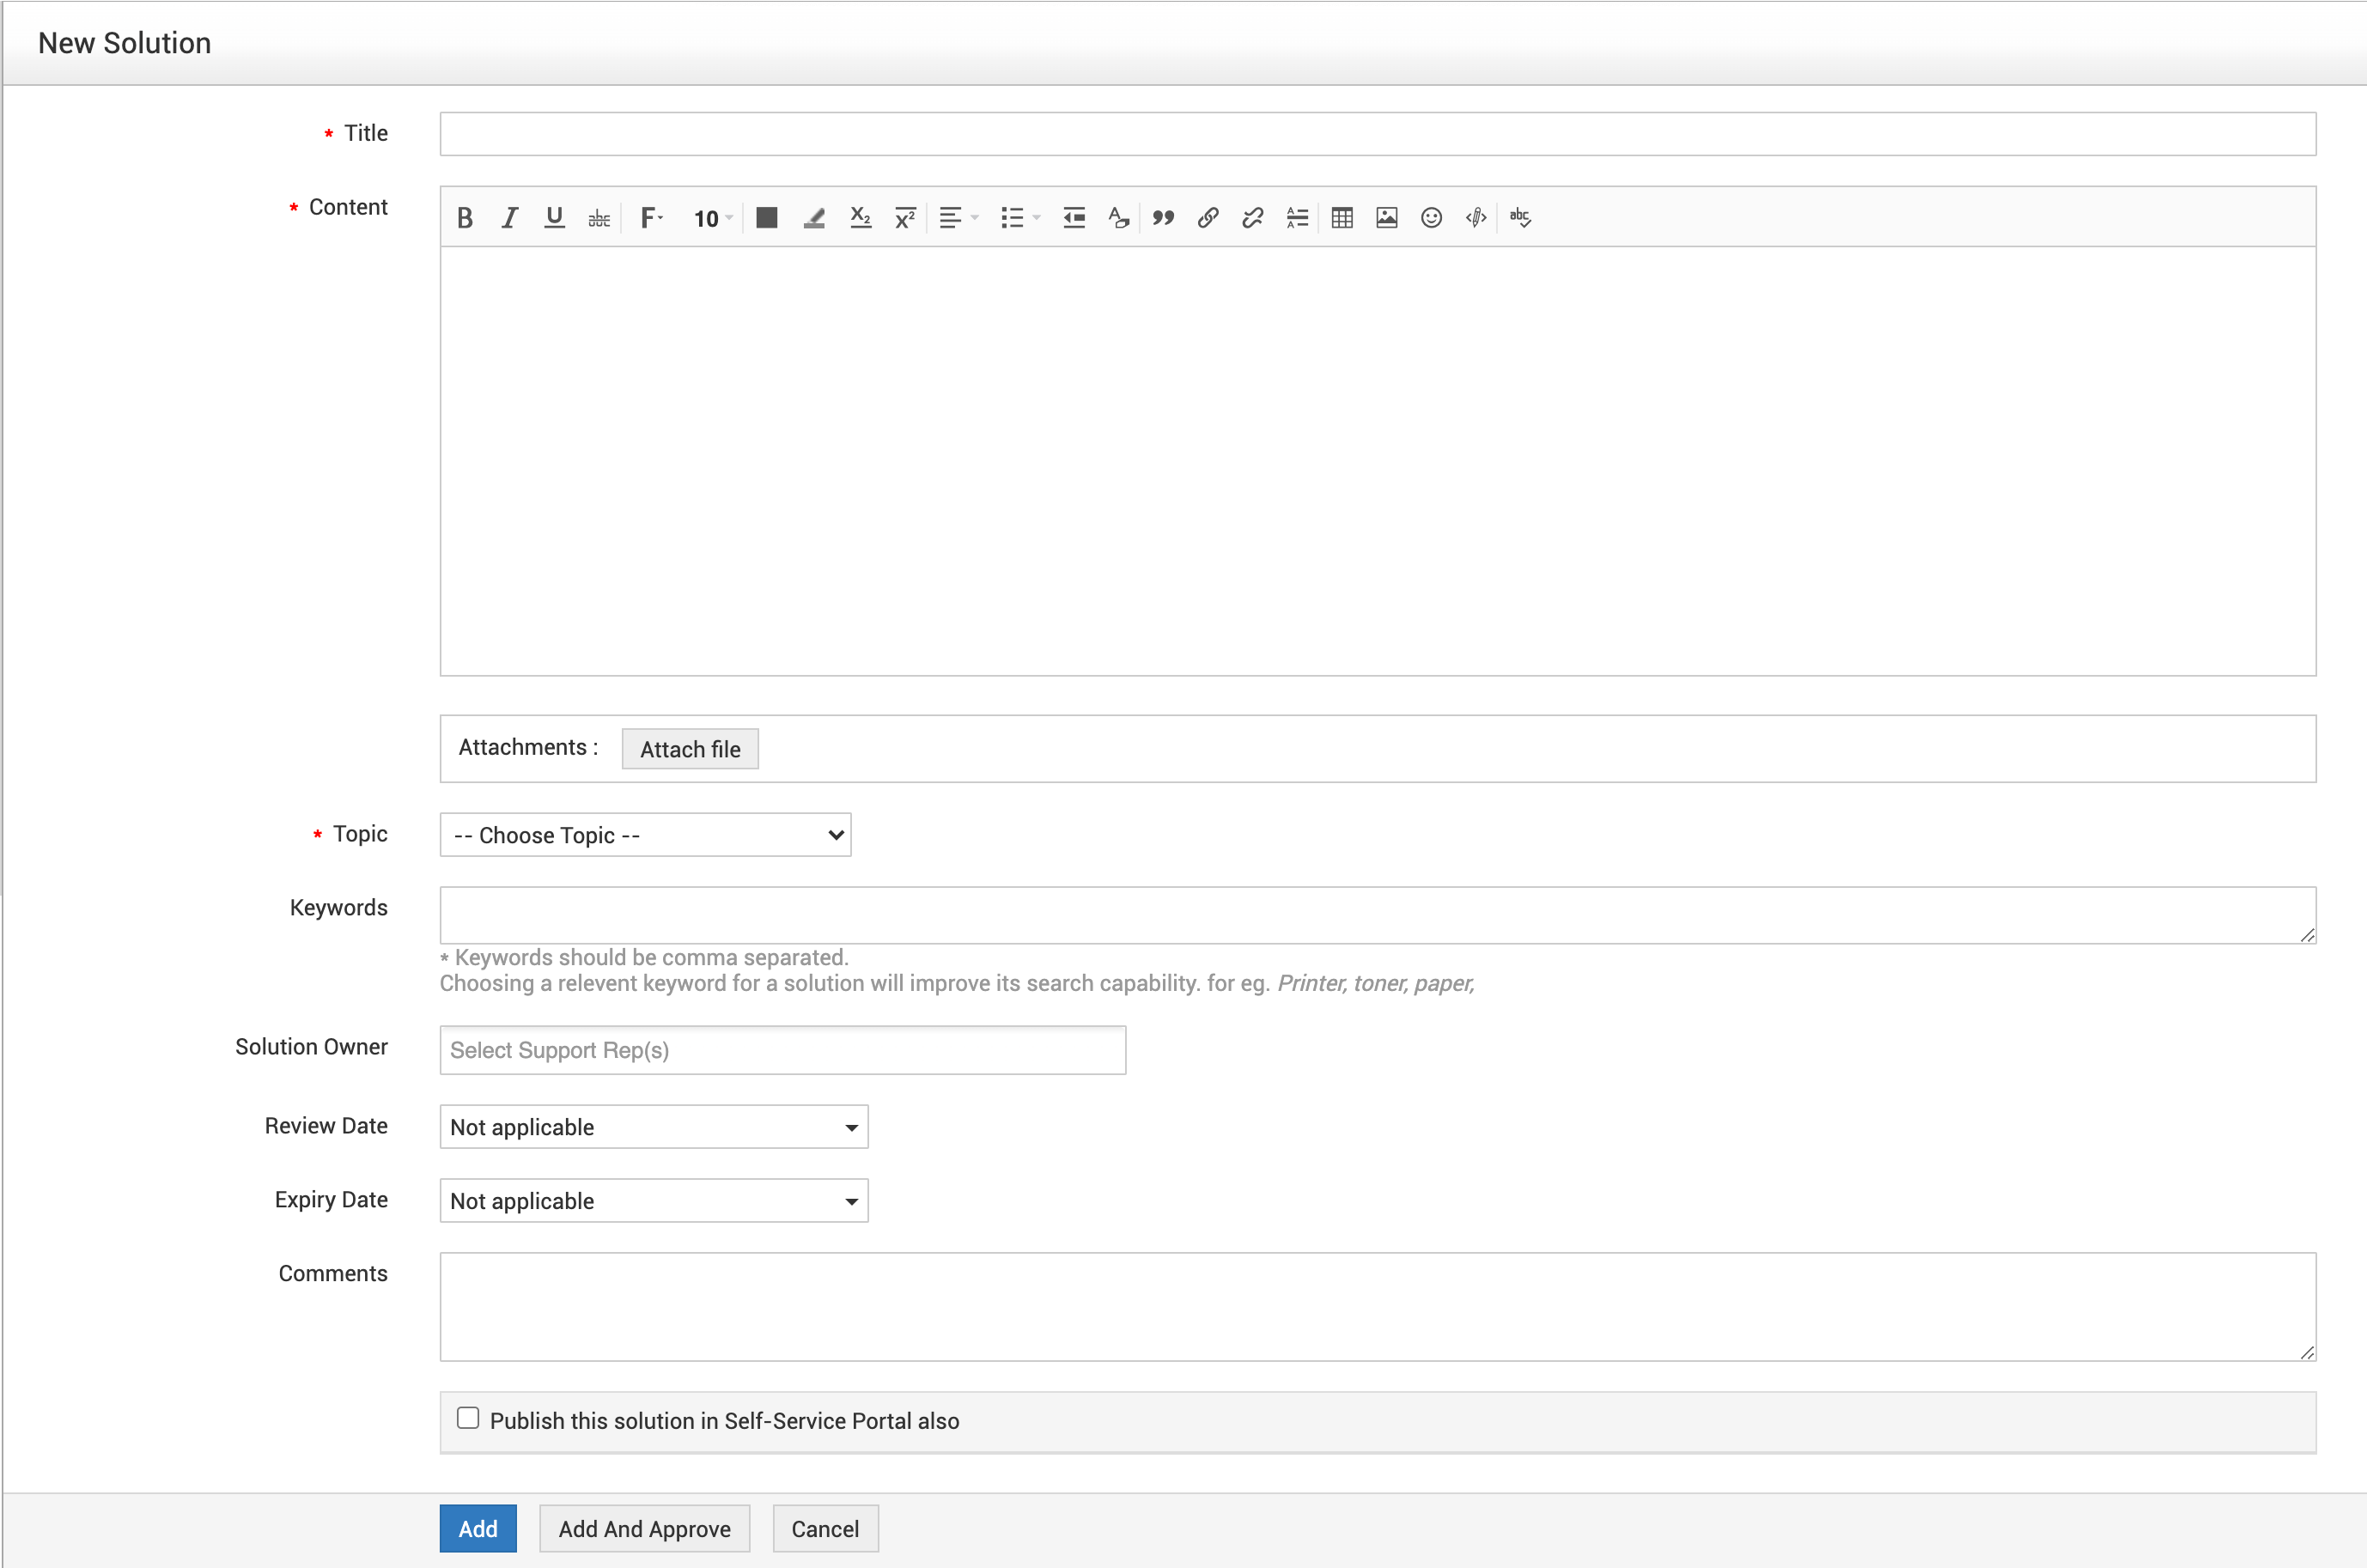Open the Choose Topic dropdown
This screenshot has width=2367, height=1568.
point(645,835)
